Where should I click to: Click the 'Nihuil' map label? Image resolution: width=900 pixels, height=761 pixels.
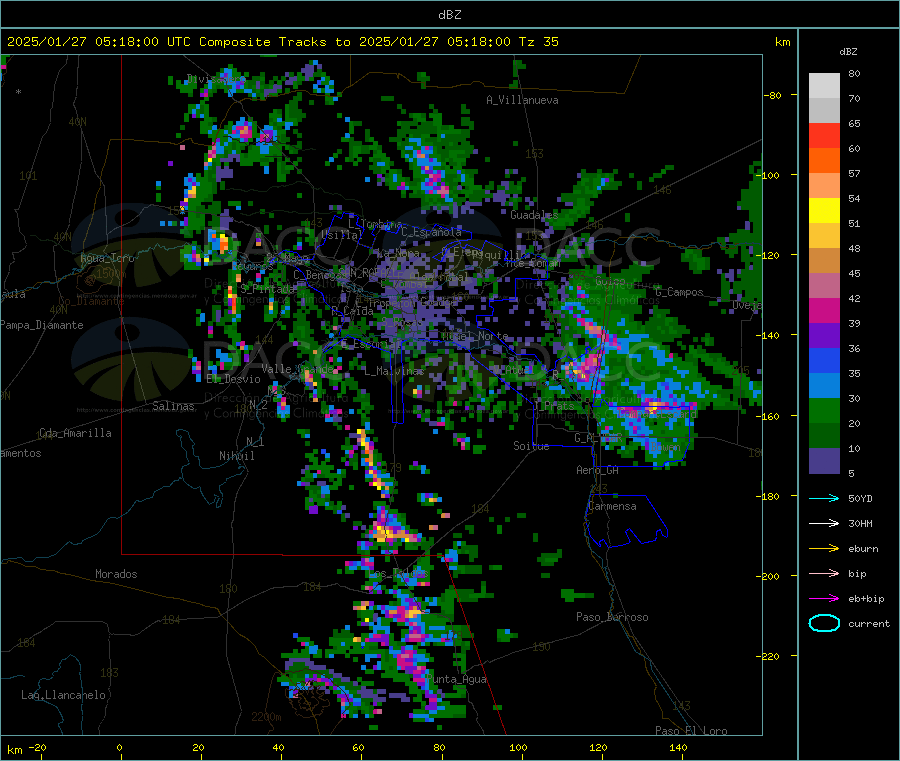[237, 456]
